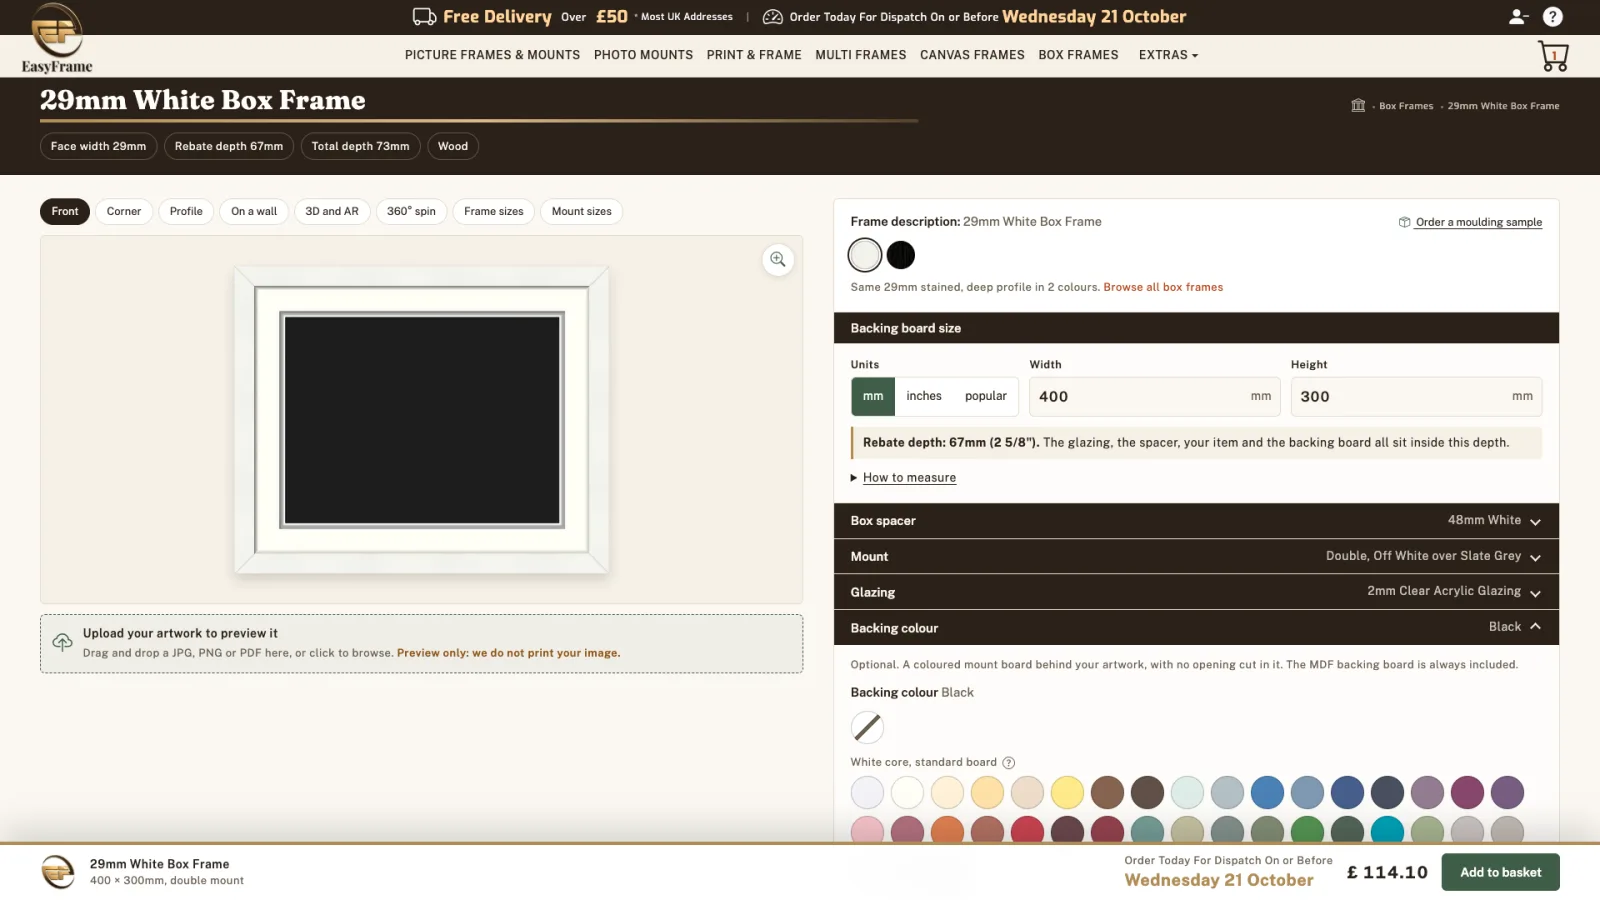Switch units to popular sizes
This screenshot has height=900, width=1600.
pyautogui.click(x=986, y=396)
